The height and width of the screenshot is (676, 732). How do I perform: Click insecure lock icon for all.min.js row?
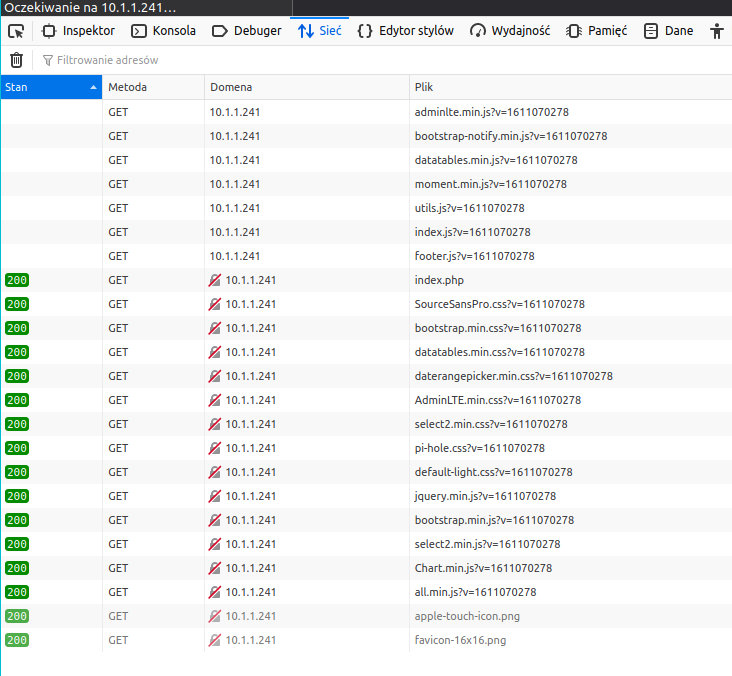[215, 592]
